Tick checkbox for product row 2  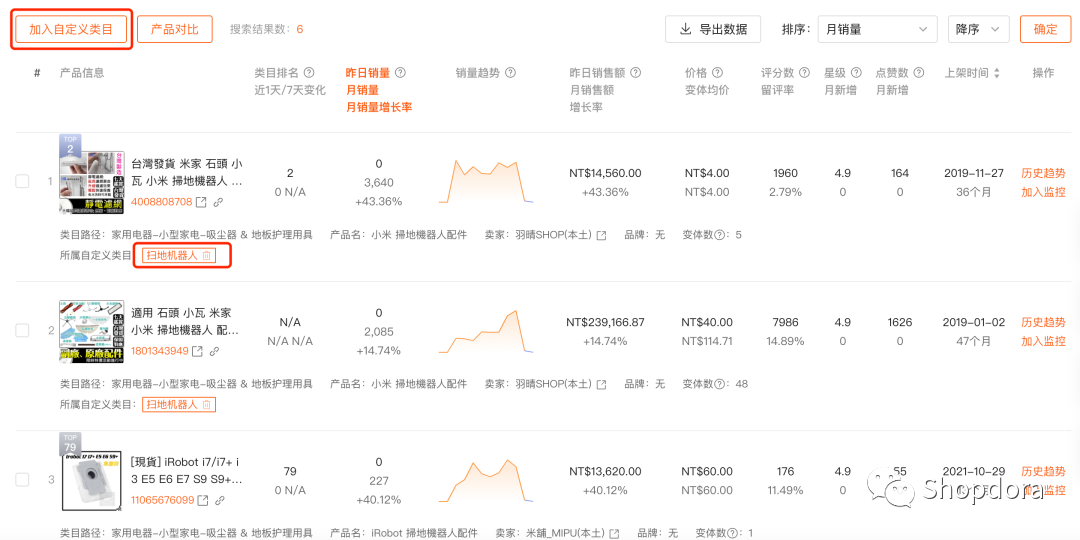[23, 331]
